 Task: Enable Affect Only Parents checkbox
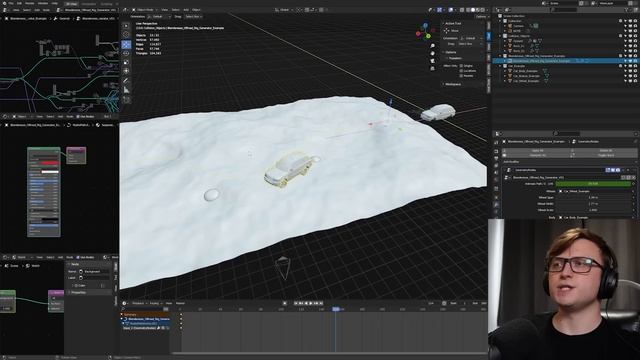[461, 76]
